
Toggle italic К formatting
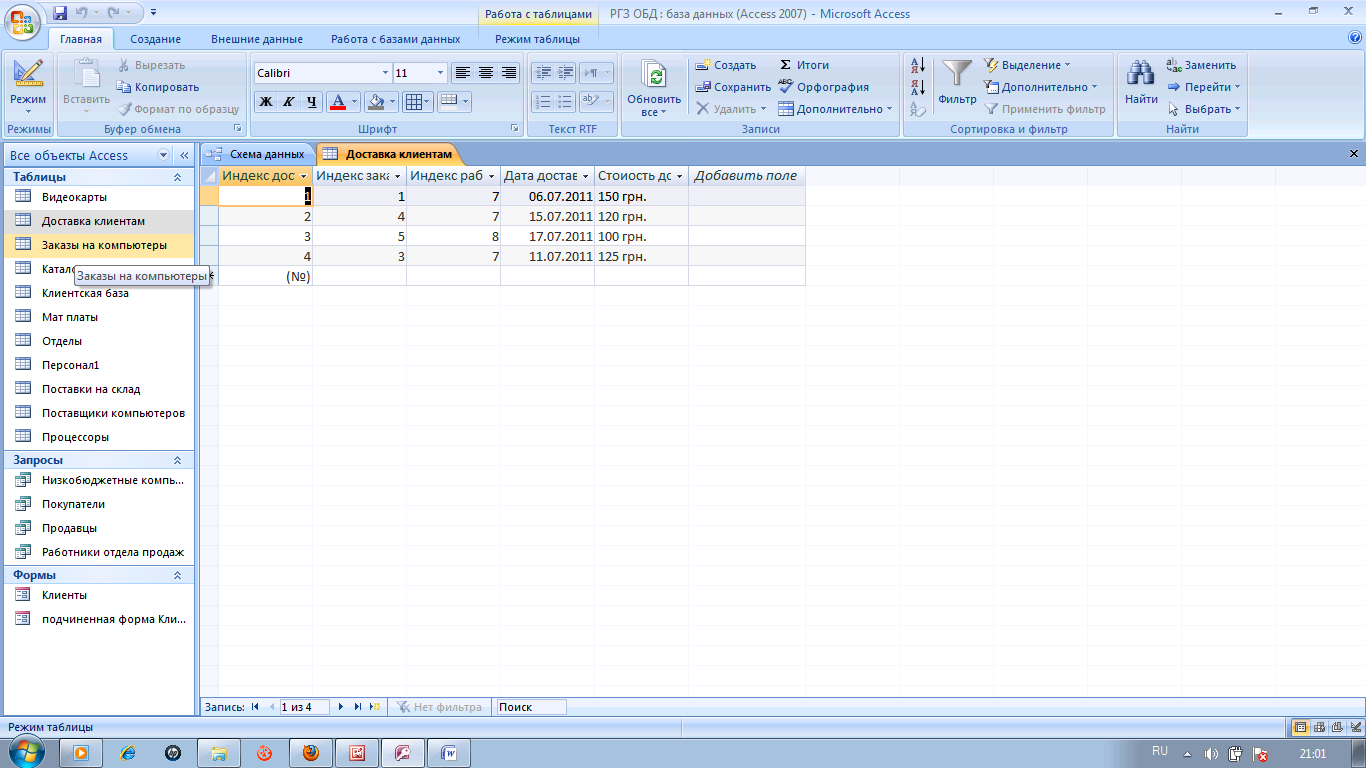[288, 102]
